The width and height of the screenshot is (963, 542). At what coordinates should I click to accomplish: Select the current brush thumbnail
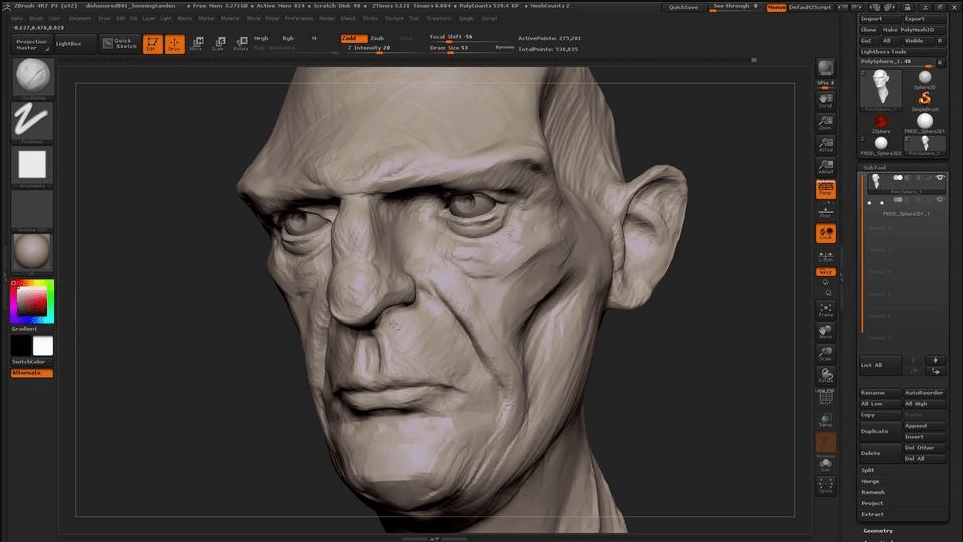[32, 77]
